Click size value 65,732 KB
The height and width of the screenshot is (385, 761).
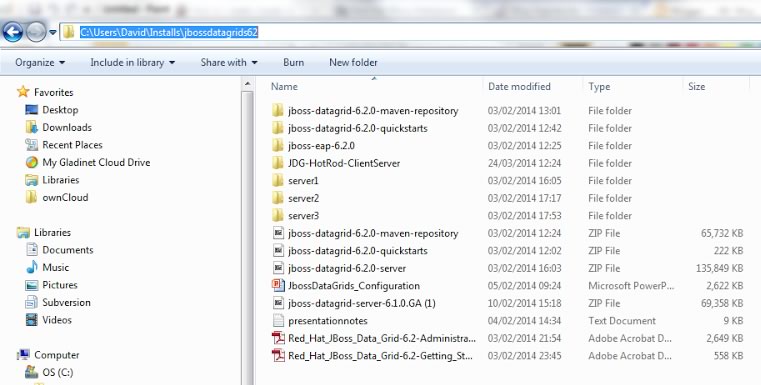[722, 233]
